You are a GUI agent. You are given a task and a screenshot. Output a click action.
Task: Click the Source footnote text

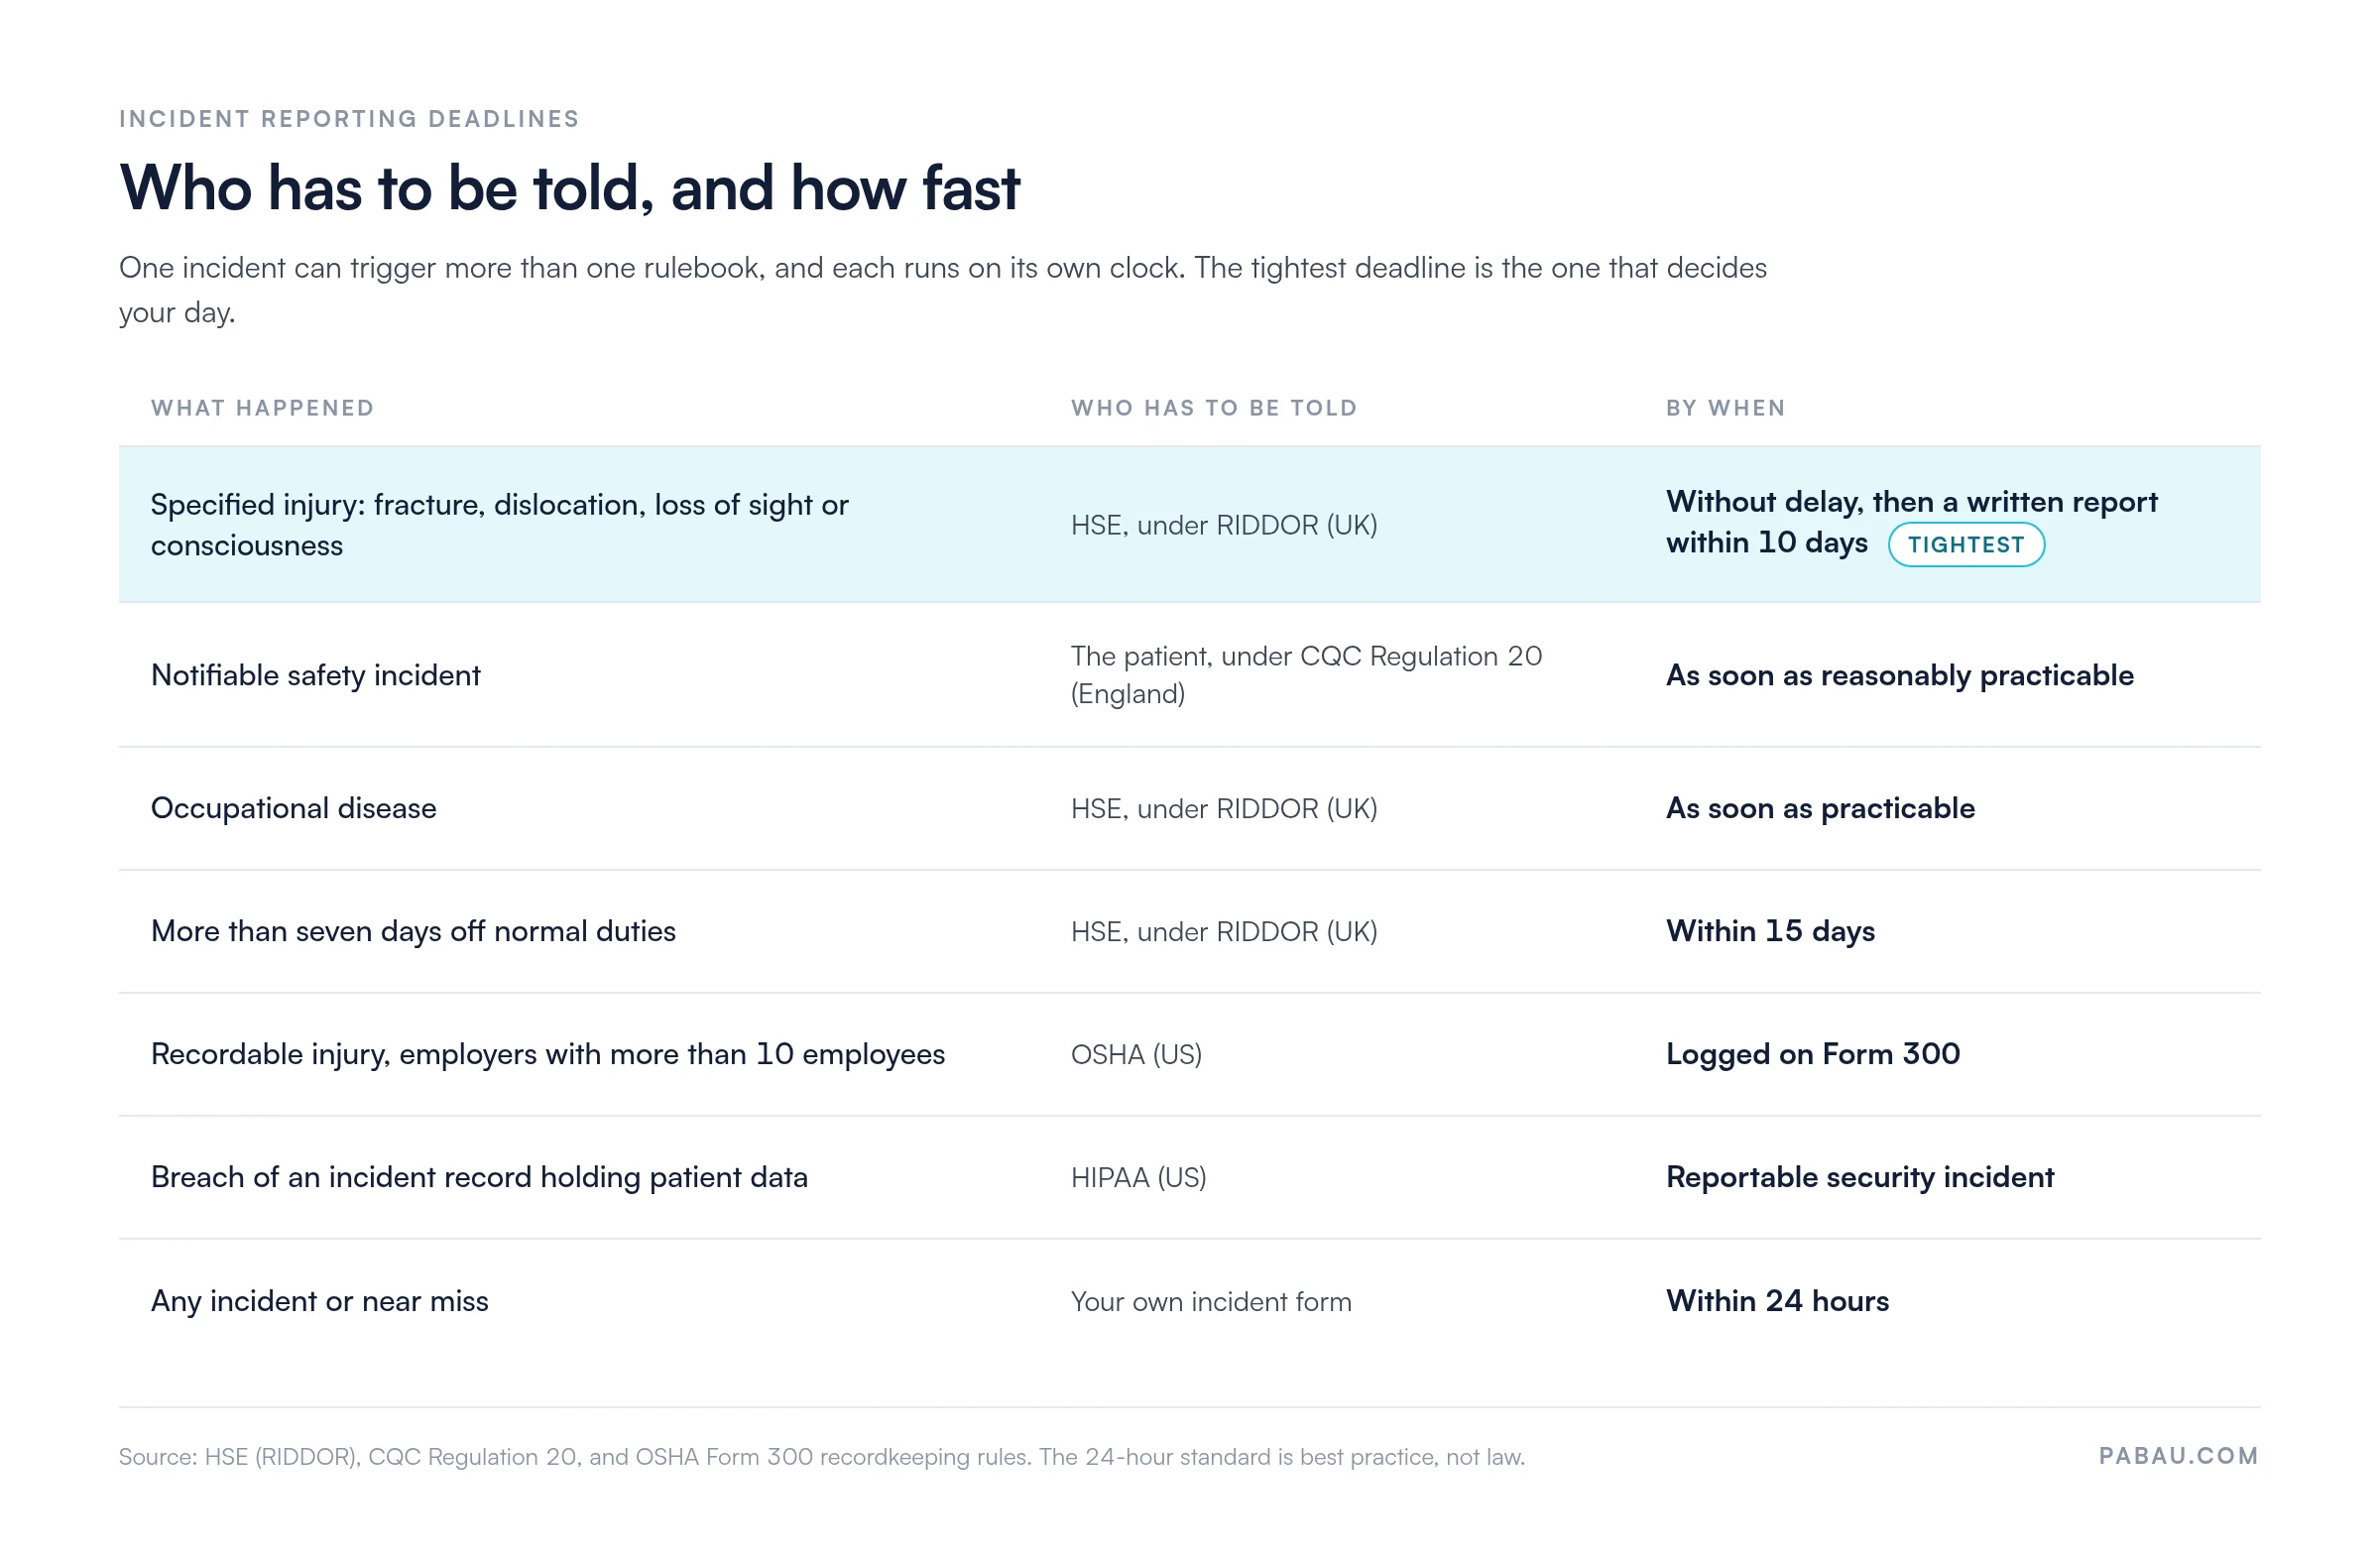coord(821,1456)
